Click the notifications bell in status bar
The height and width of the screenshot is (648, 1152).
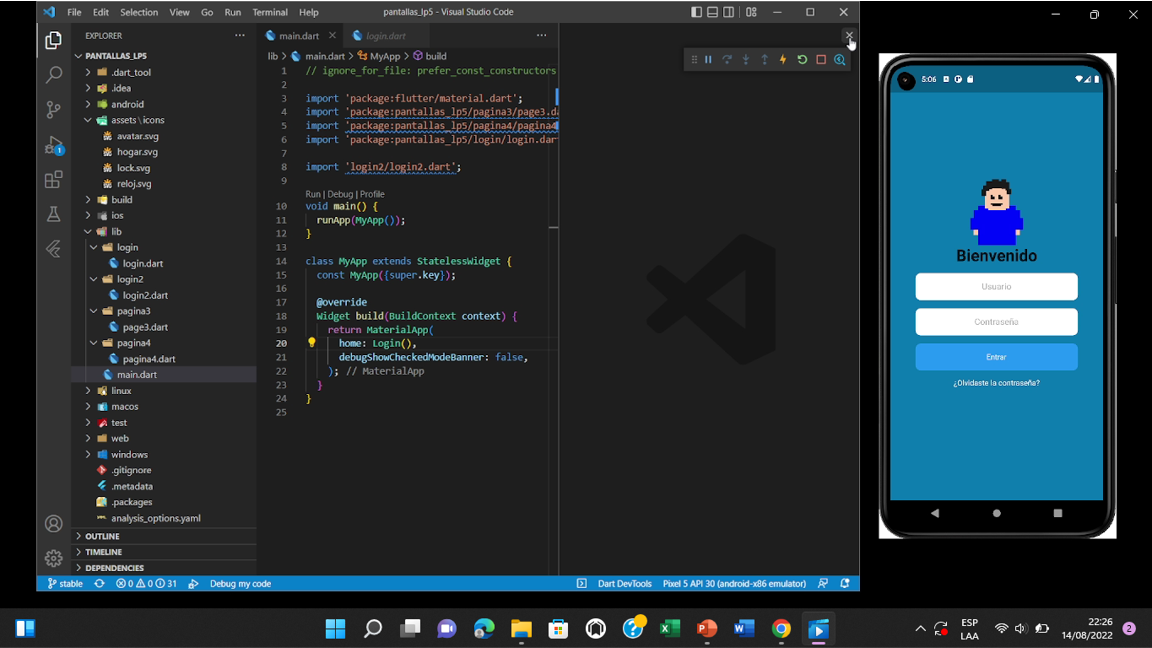845,583
